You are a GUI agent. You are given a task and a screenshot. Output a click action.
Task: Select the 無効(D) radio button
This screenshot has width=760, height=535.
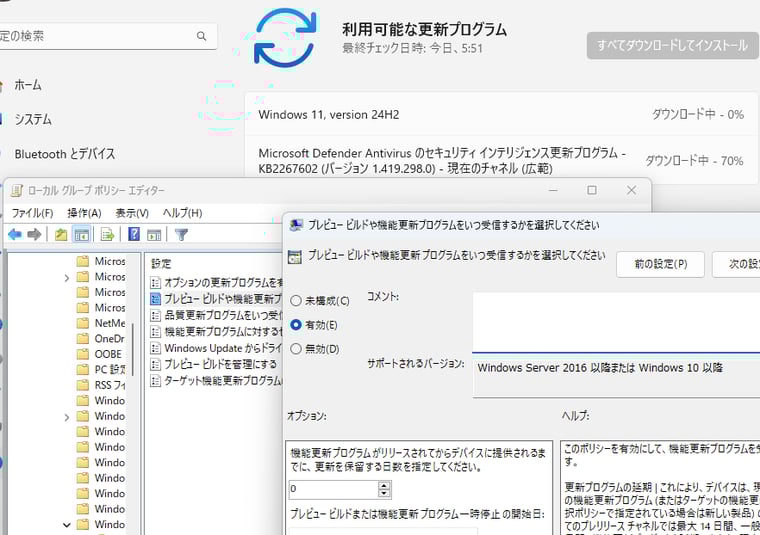click(296, 348)
